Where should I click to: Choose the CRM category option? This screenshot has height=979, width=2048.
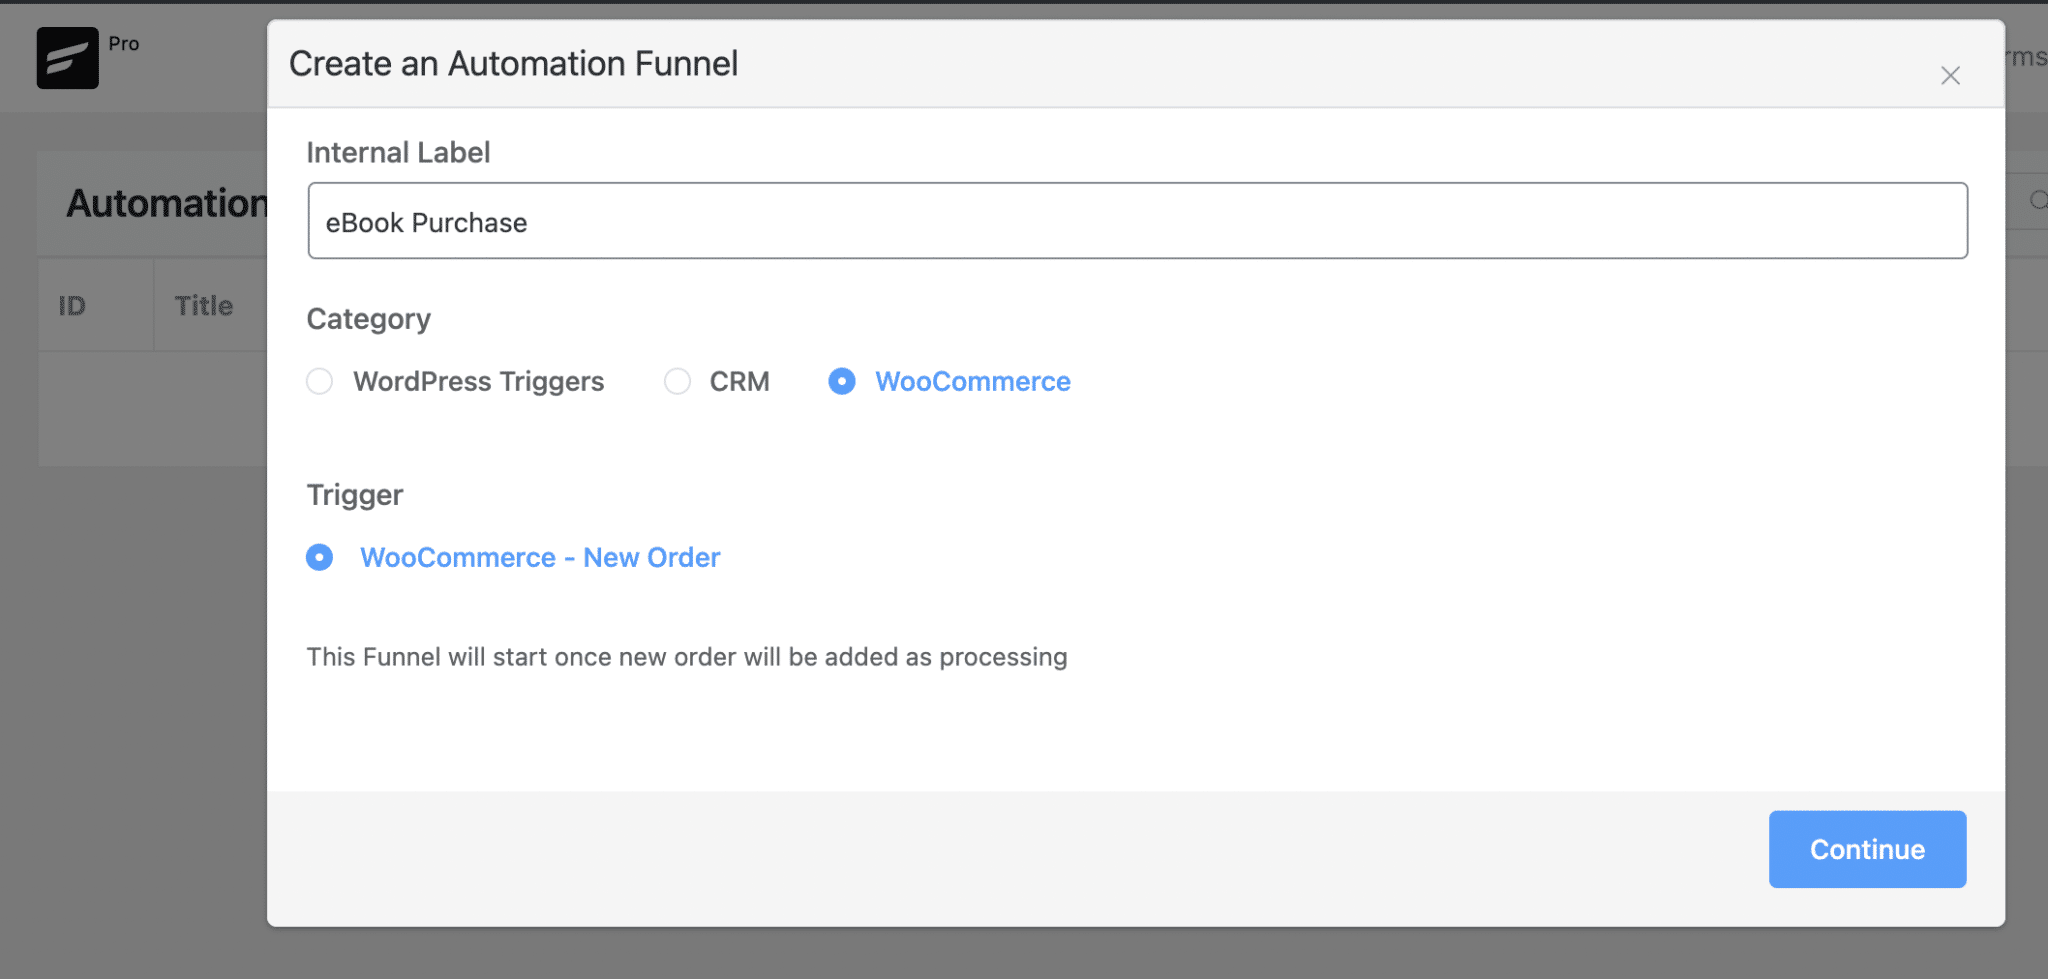(677, 381)
